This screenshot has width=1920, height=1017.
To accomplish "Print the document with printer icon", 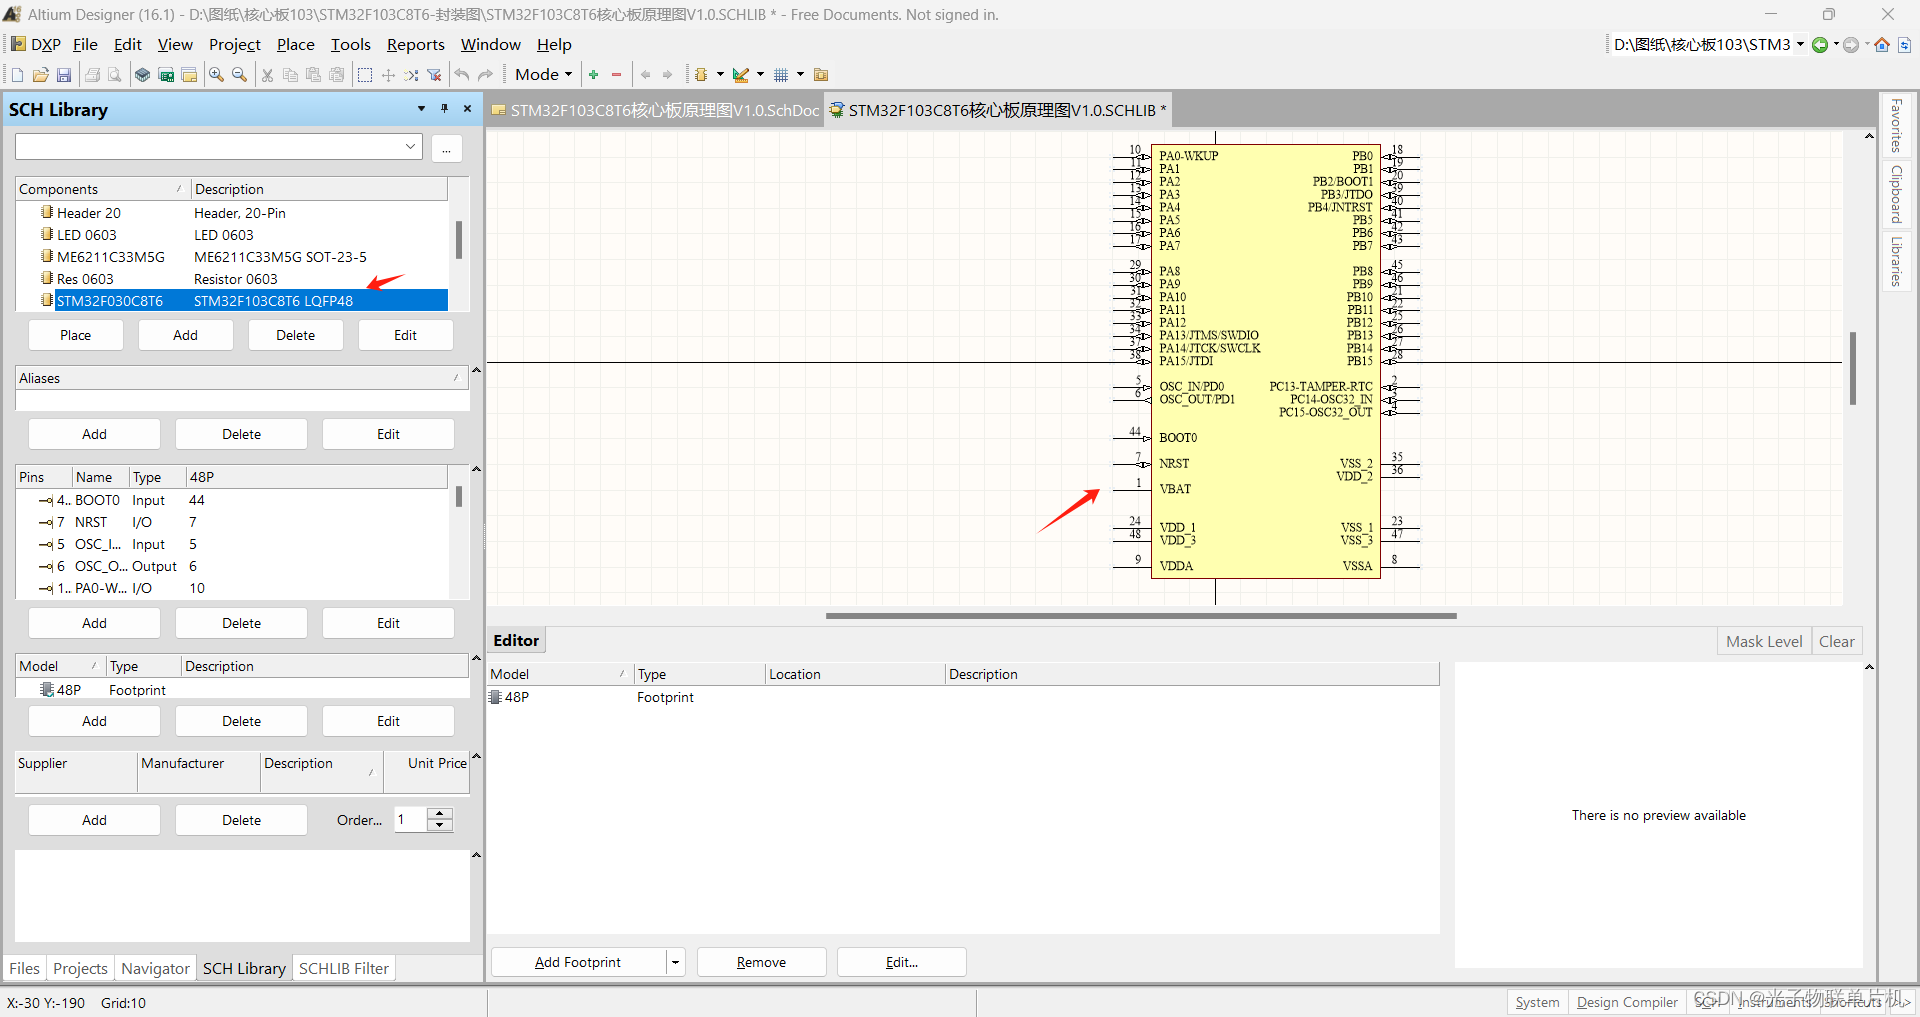I will coord(92,75).
